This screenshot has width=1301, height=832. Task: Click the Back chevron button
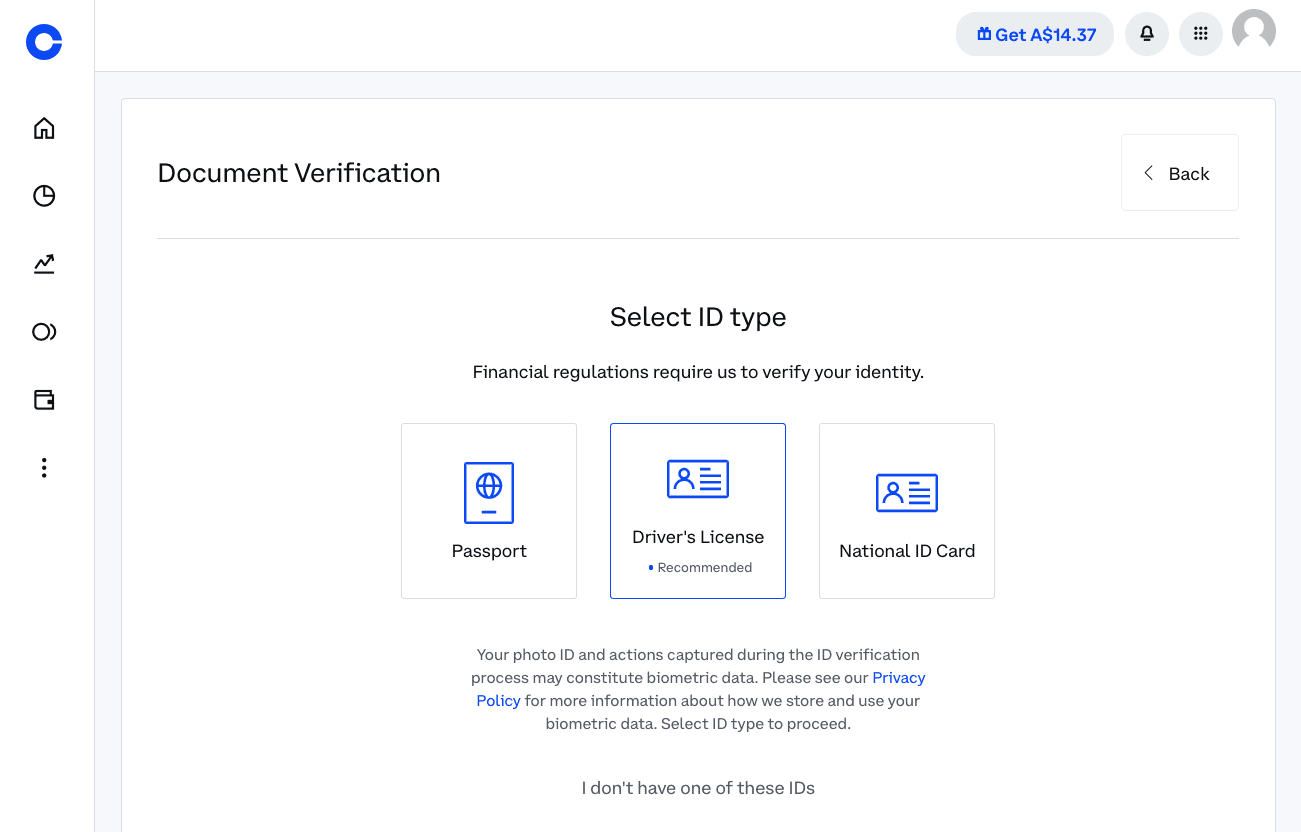(1148, 172)
